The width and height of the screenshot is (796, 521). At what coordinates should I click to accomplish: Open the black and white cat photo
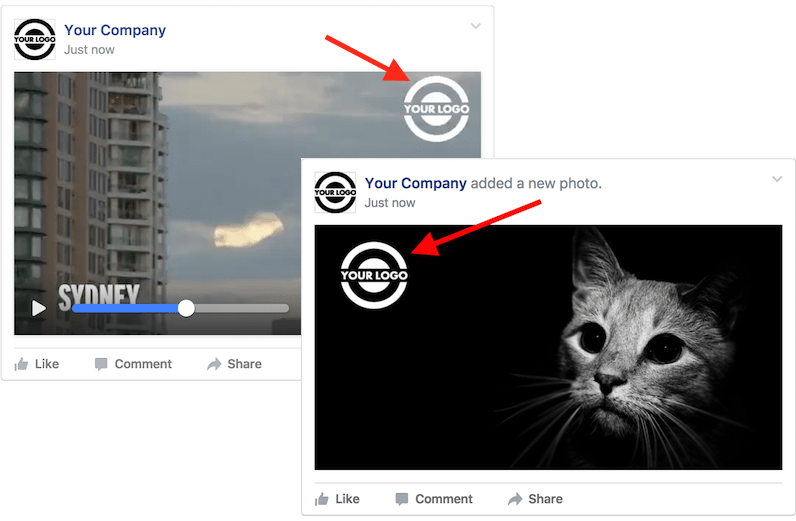[x=548, y=347]
